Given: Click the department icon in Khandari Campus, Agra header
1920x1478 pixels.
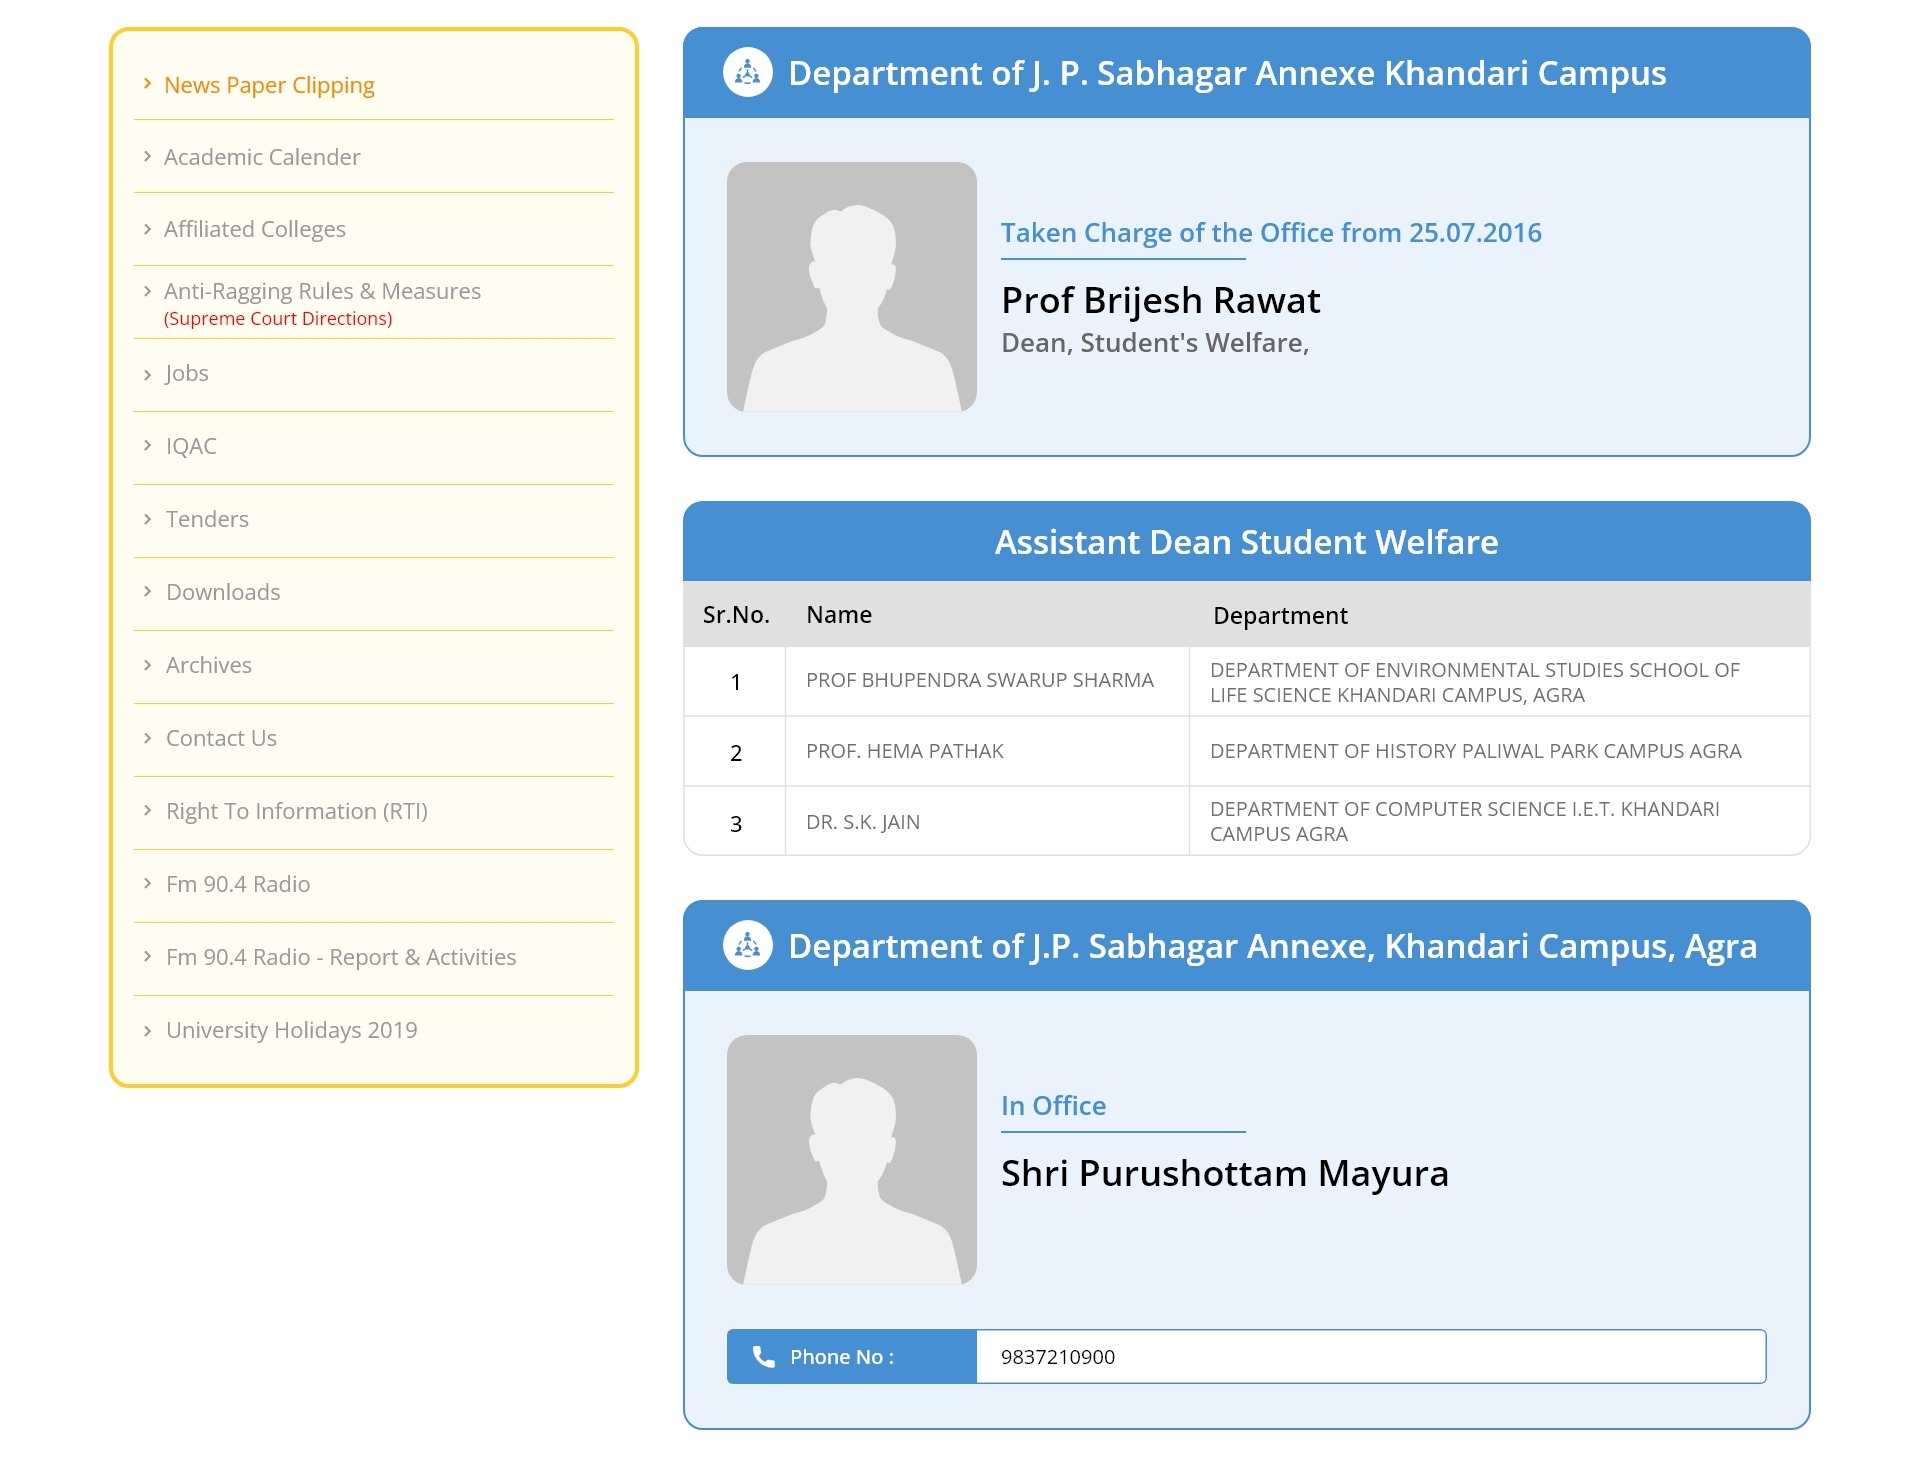Looking at the screenshot, I should [748, 945].
